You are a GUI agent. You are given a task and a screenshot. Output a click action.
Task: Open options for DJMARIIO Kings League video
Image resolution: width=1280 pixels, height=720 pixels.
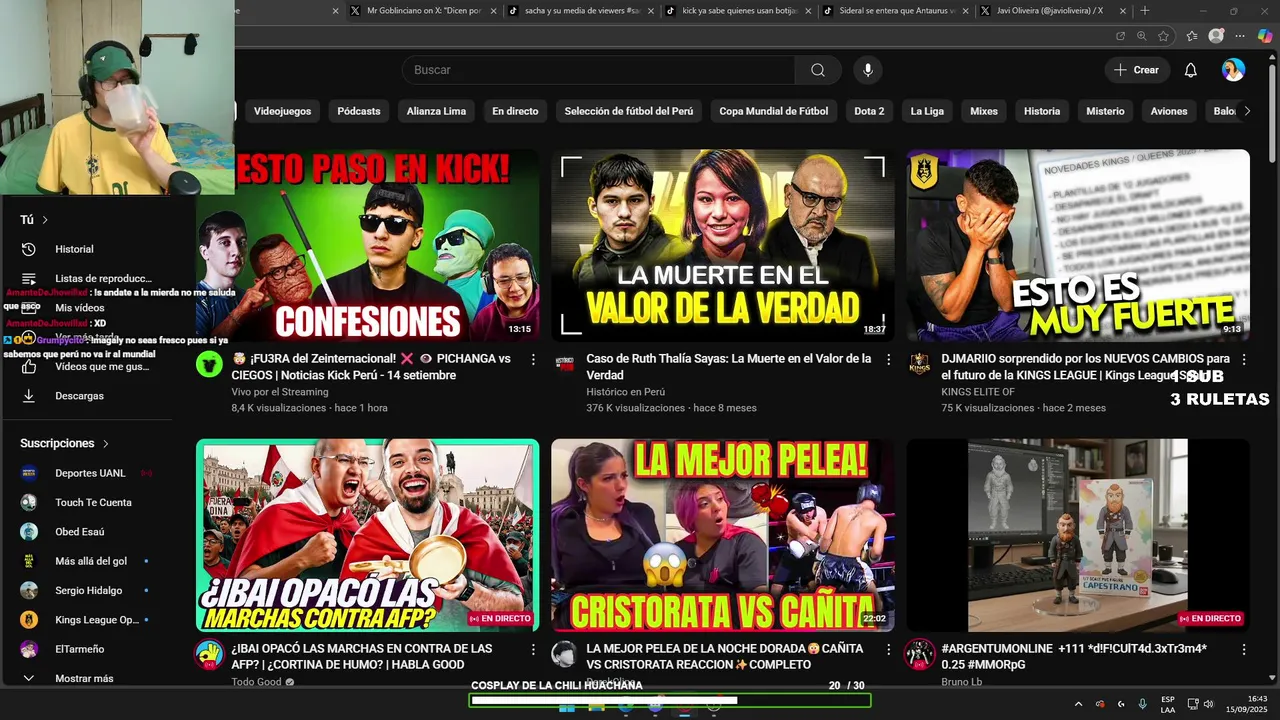click(1244, 359)
